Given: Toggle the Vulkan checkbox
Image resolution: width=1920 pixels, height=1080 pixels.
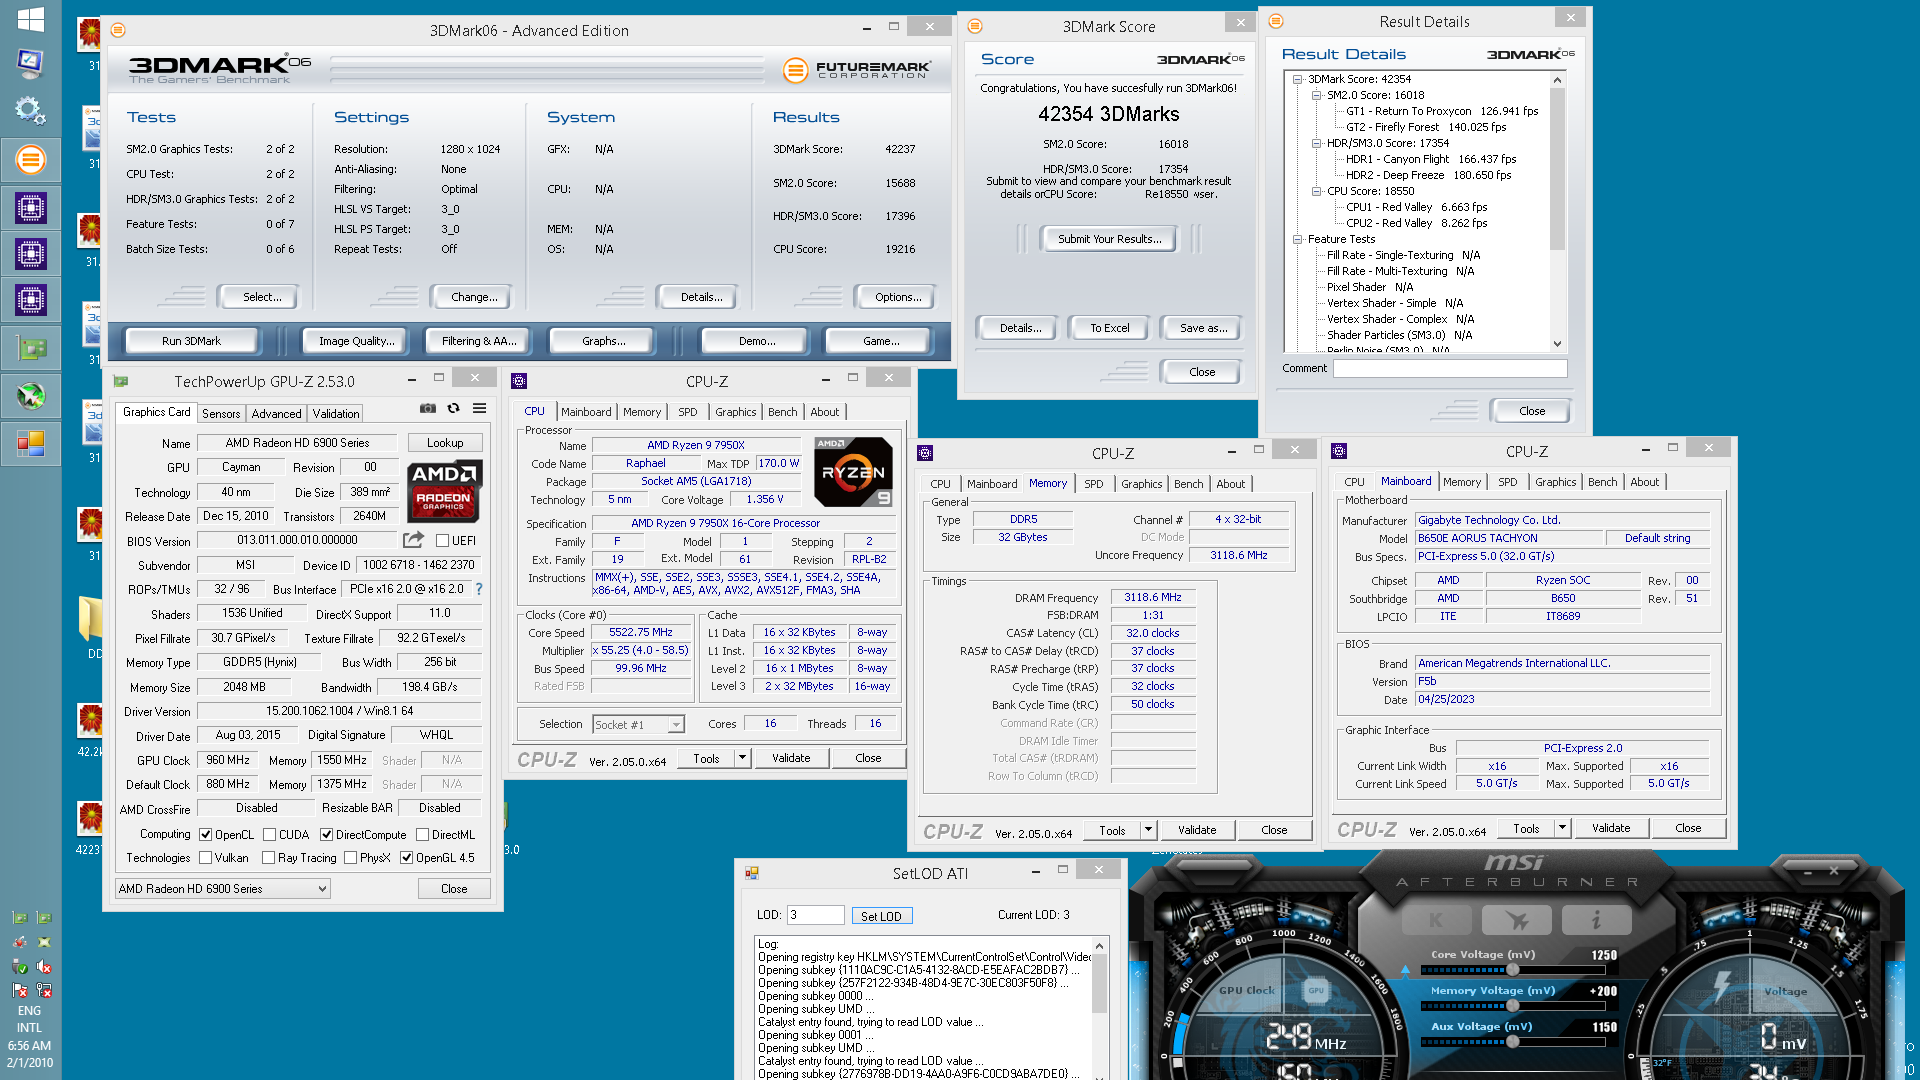Looking at the screenshot, I should pos(205,858).
